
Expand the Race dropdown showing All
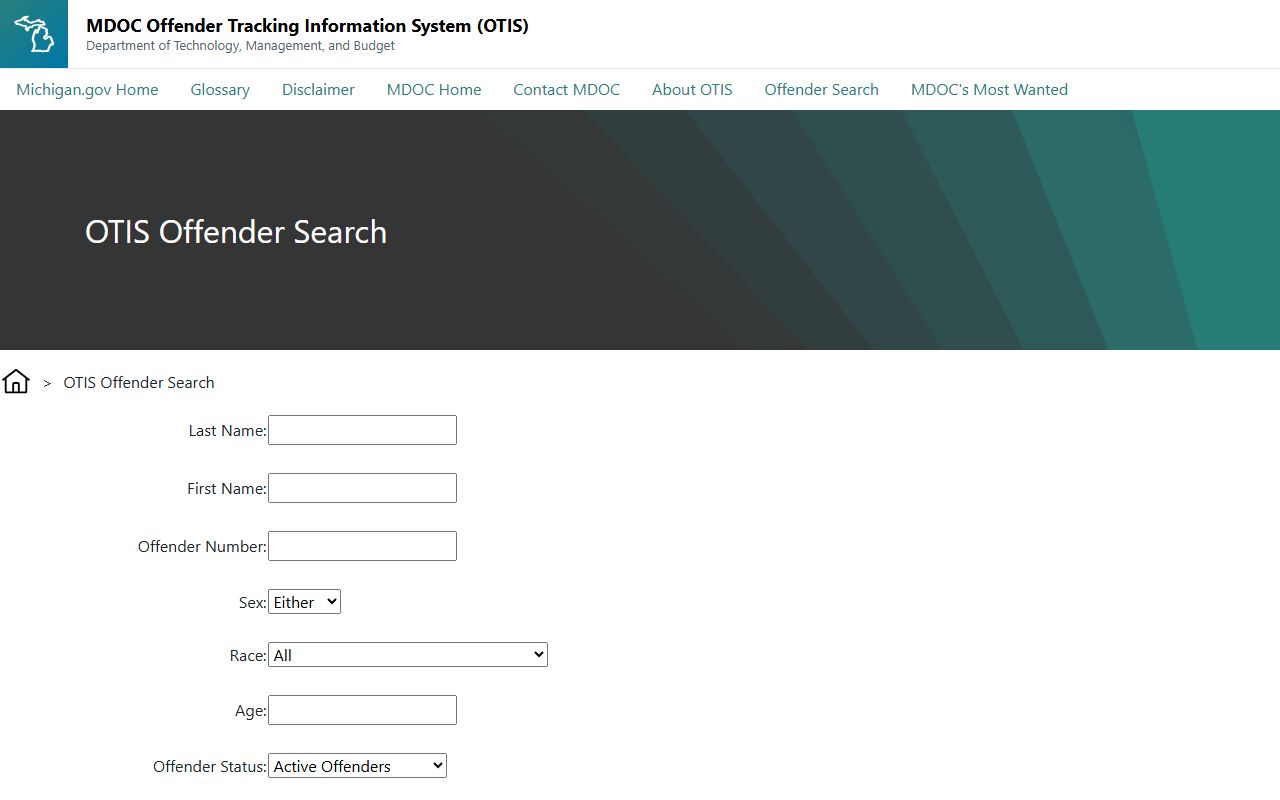(x=408, y=655)
